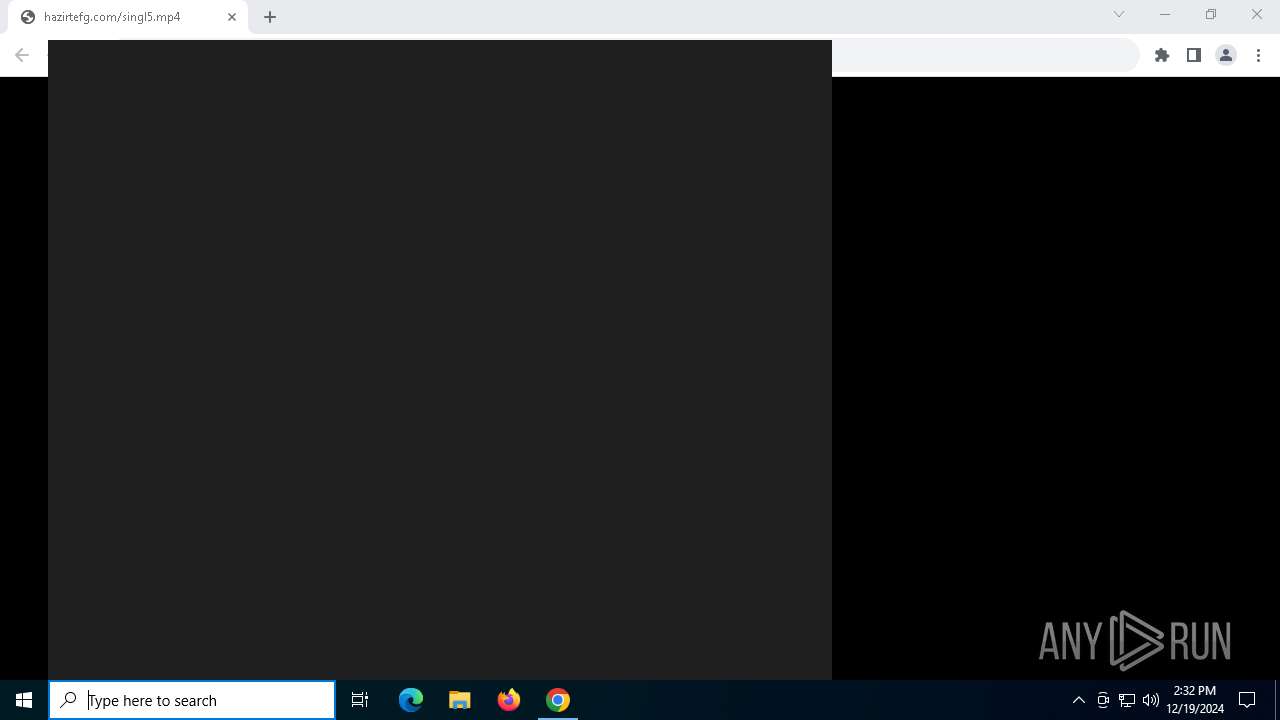This screenshot has width=1280, height=720.
Task: Open Task View on the taskbar
Action: click(x=360, y=700)
